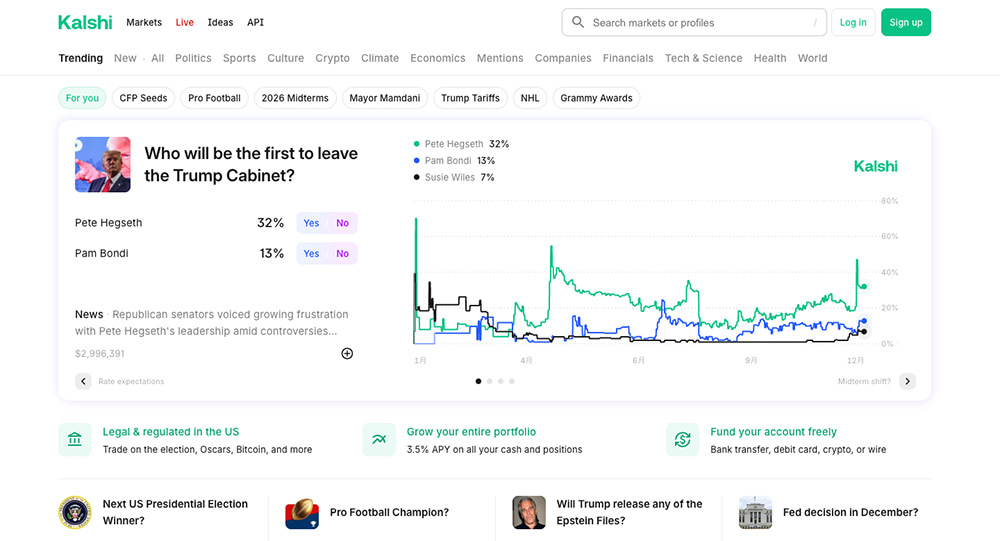
Task: Select the Trending category tab
Action: pos(80,58)
